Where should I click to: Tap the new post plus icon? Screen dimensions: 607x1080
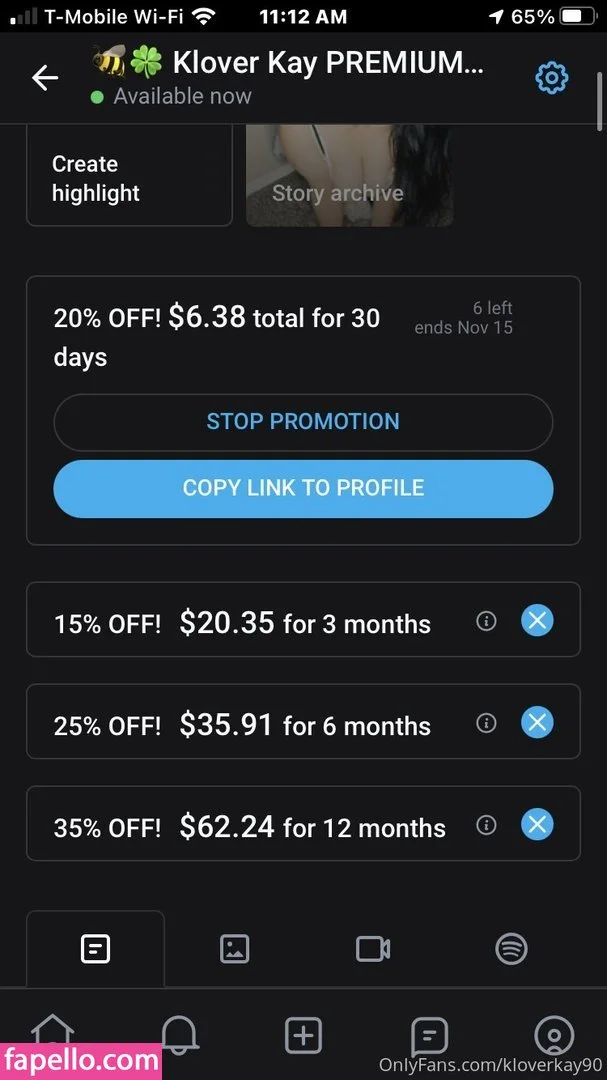click(303, 1035)
